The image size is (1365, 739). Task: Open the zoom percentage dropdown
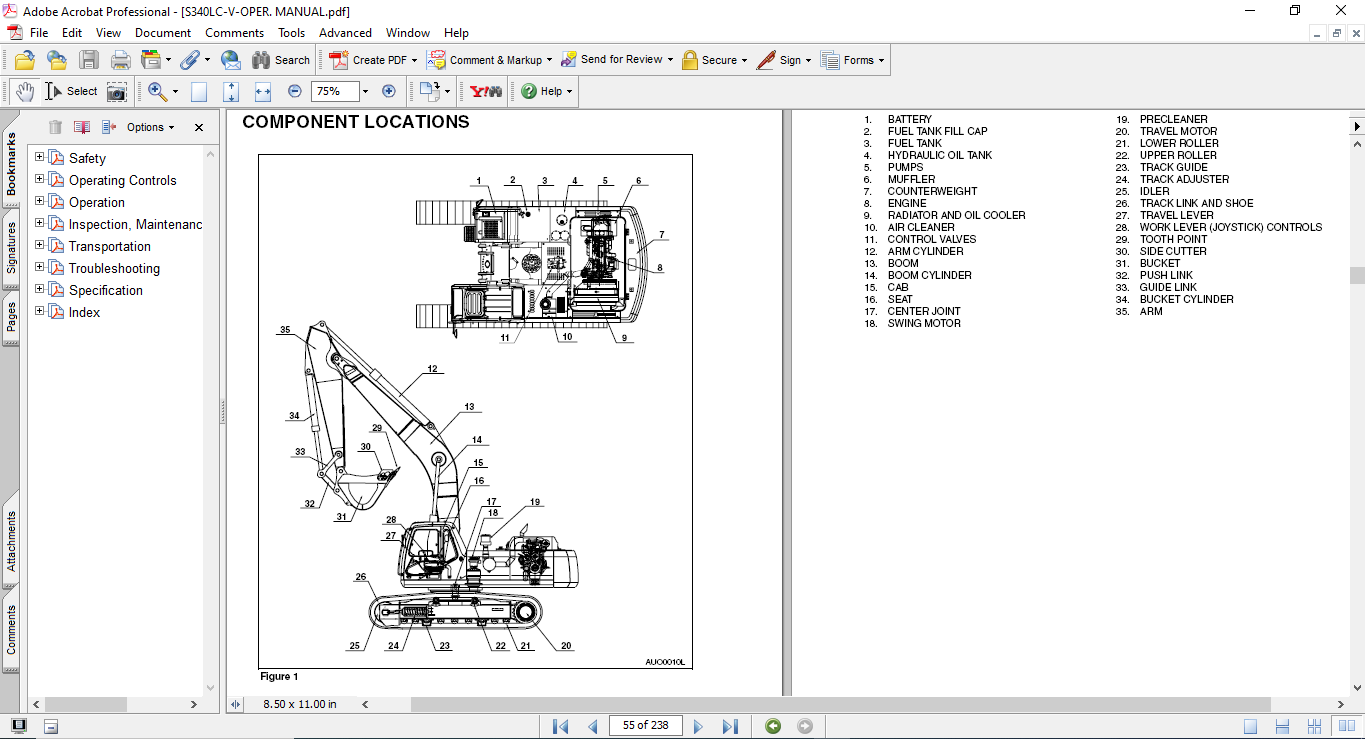pos(365,91)
